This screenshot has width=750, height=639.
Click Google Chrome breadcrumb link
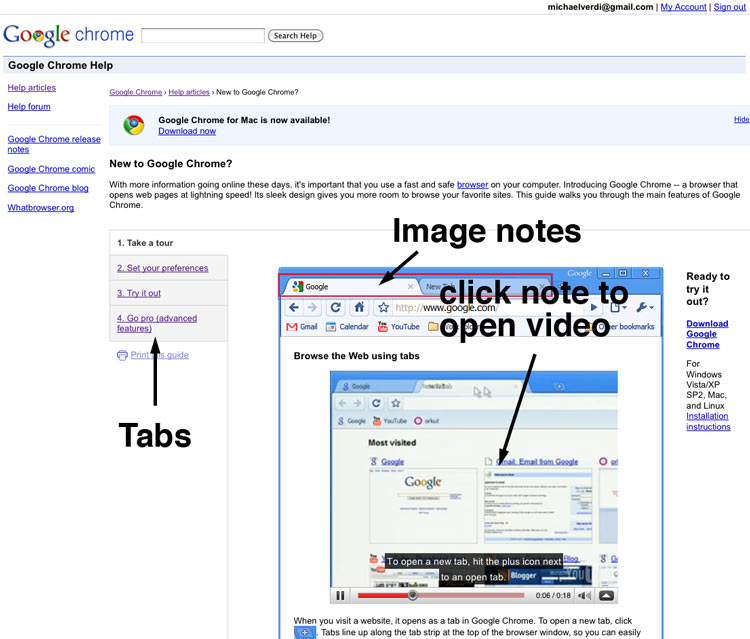[x=136, y=92]
